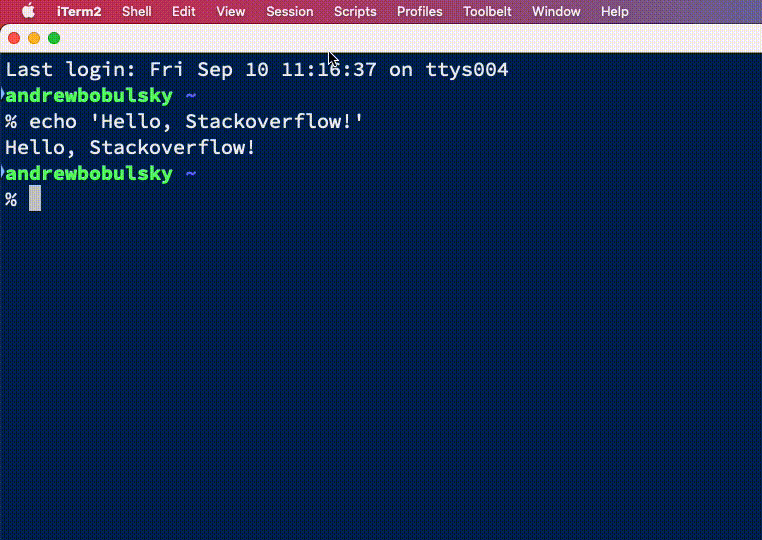The image size is (762, 540).
Task: Open the Window menu
Action: point(556,11)
